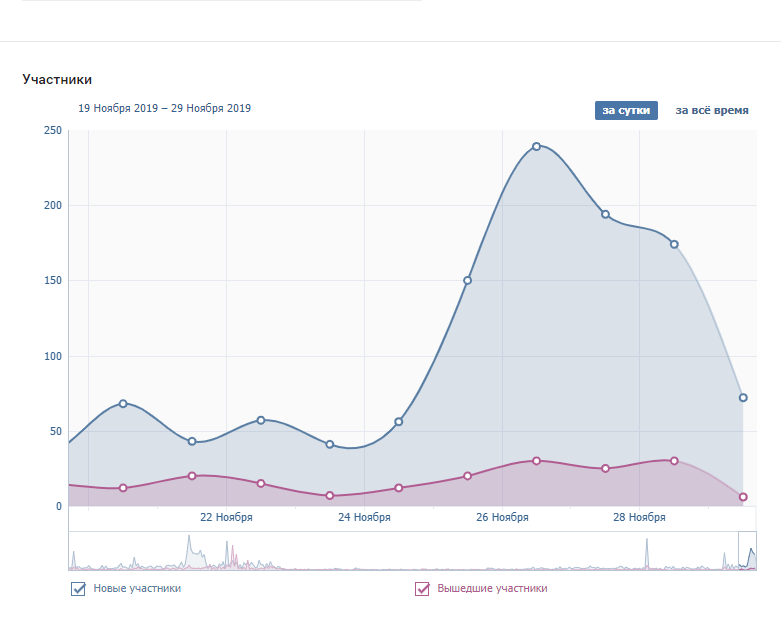Select the "за всё время" tab

[x=712, y=110]
